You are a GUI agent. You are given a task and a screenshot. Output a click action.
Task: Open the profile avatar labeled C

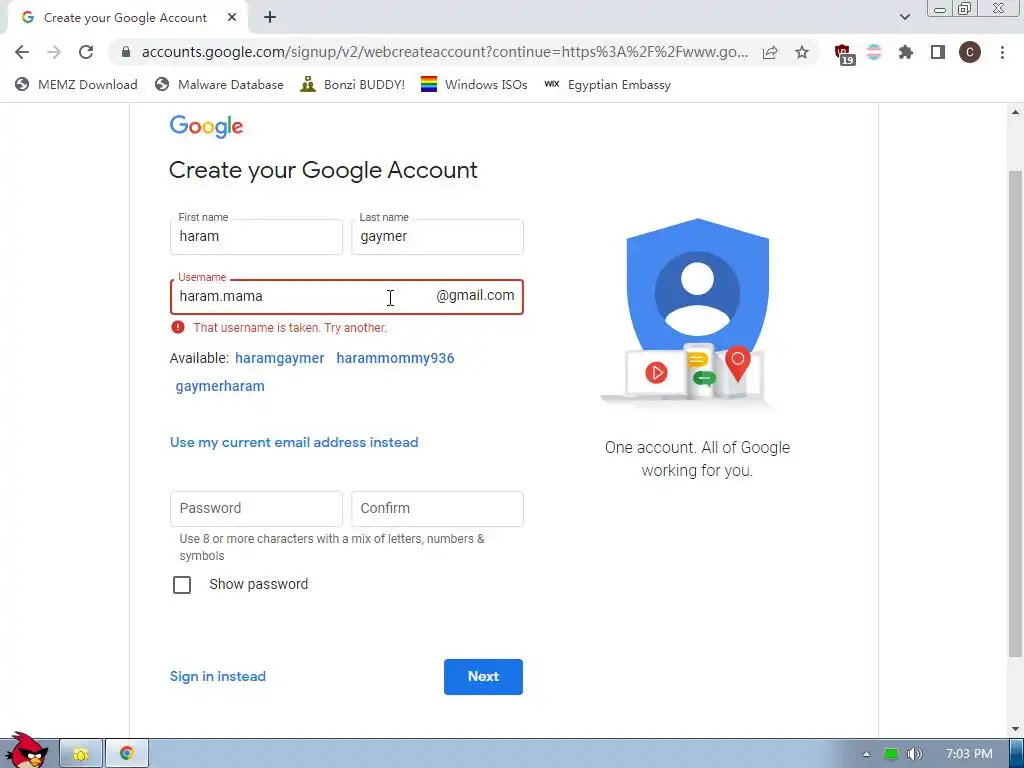(x=970, y=52)
